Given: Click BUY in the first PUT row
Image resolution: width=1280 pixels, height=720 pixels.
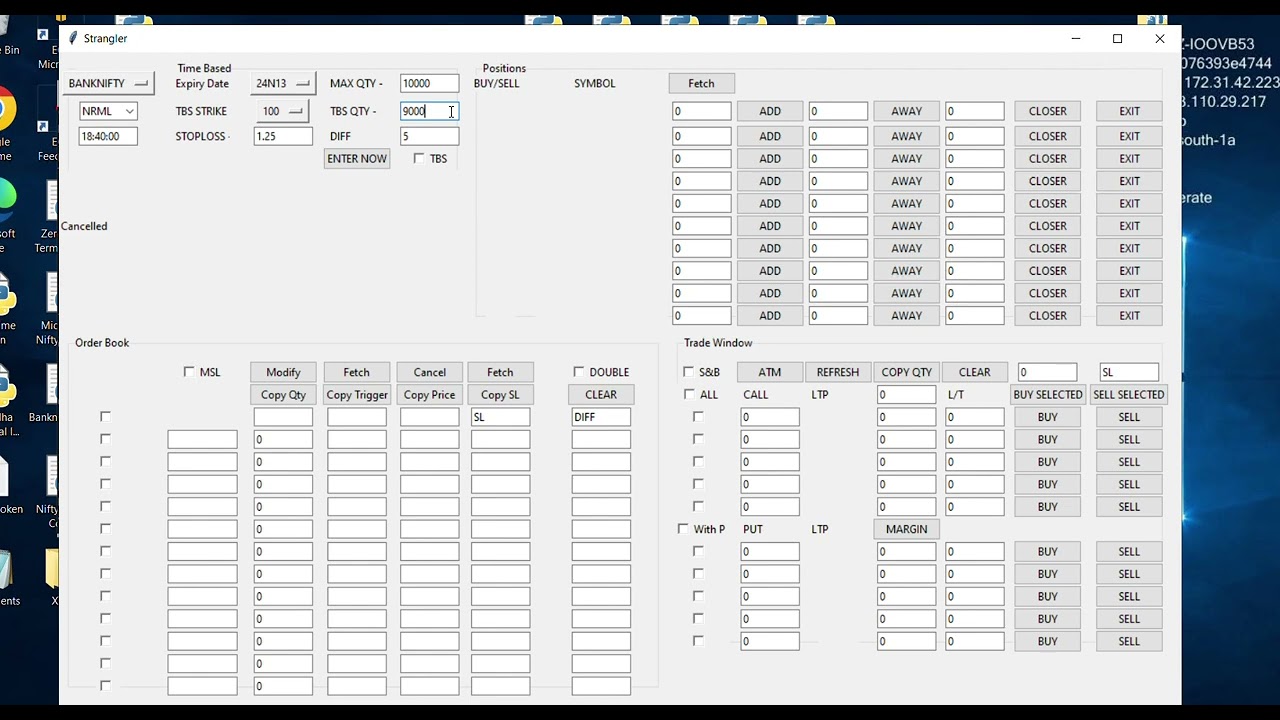Looking at the screenshot, I should (x=1047, y=551).
